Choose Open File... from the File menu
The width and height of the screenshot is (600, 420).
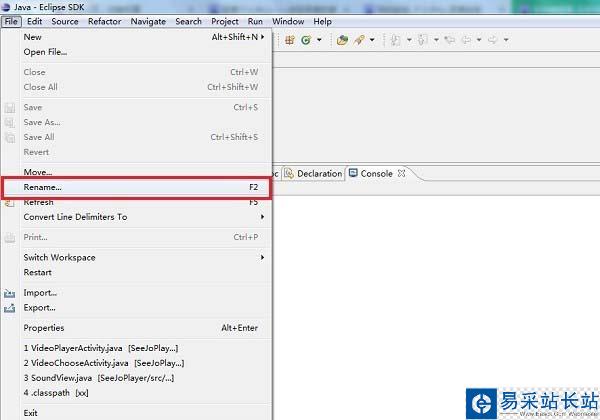136,52
